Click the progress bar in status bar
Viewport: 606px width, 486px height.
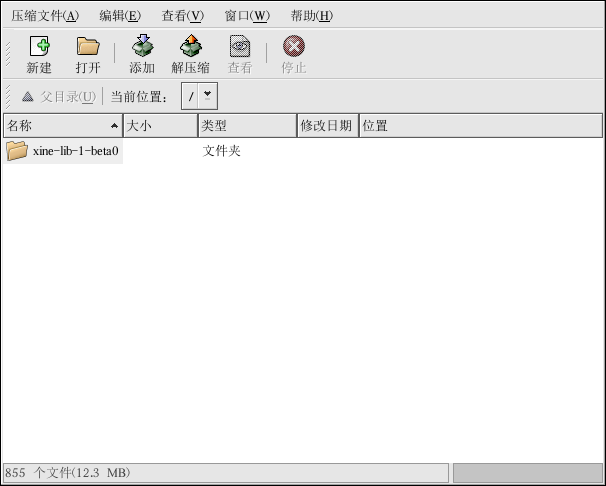pyautogui.click(x=527, y=472)
